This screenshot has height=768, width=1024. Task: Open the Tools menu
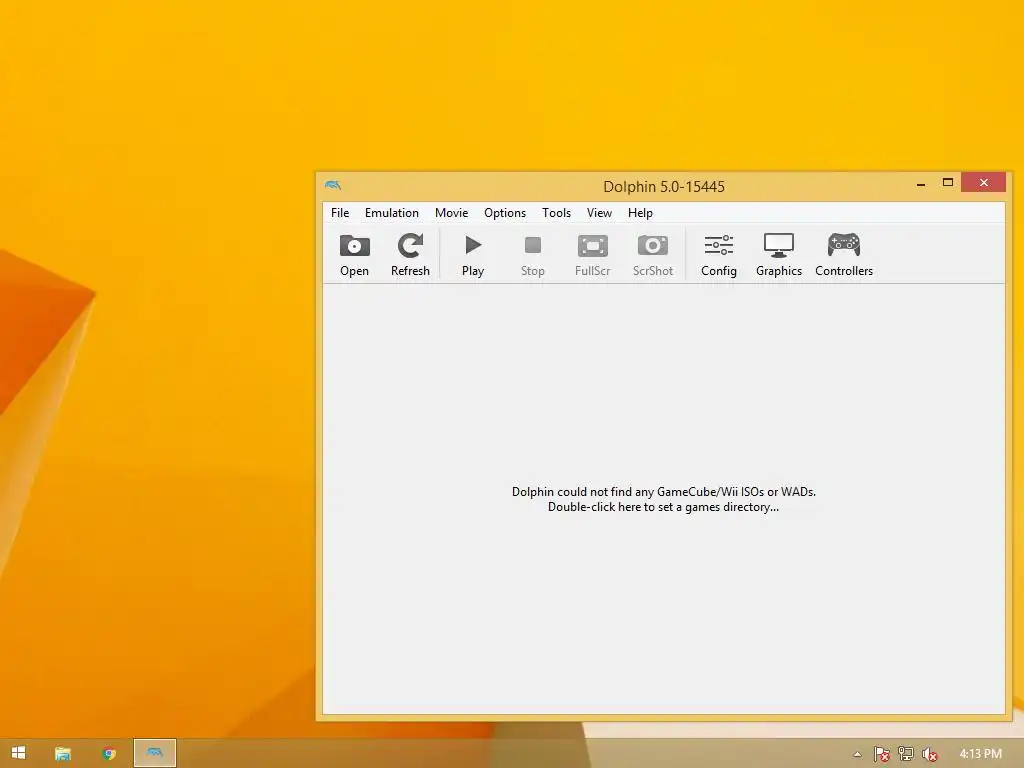coord(556,213)
